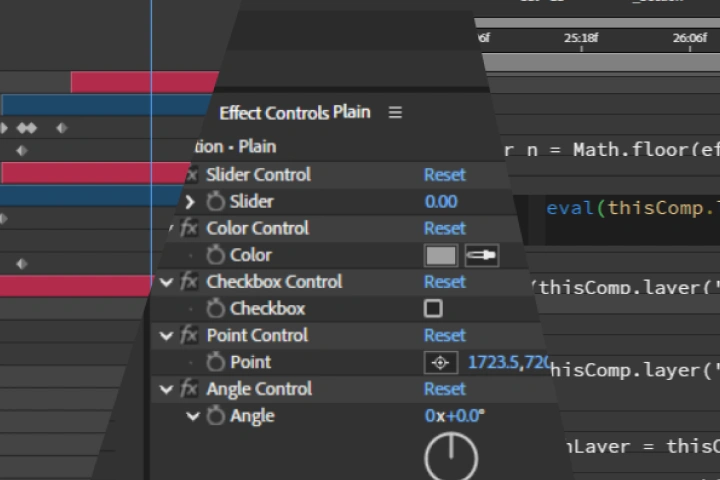This screenshot has width=720, height=480.
Task: Toggle the Point Control fx switch
Action: tap(189, 335)
